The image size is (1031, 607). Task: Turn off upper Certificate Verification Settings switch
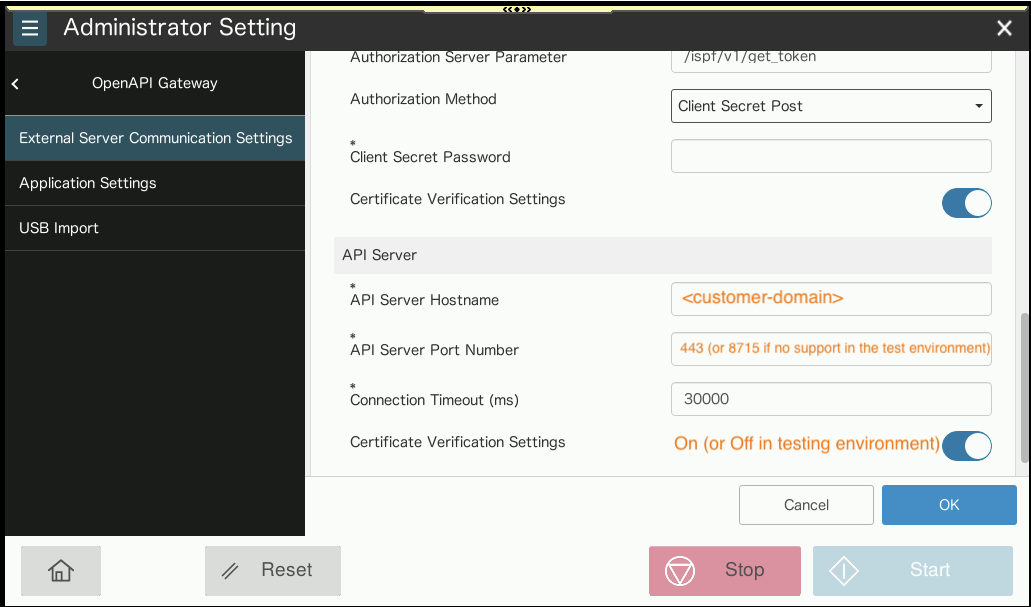[966, 202]
